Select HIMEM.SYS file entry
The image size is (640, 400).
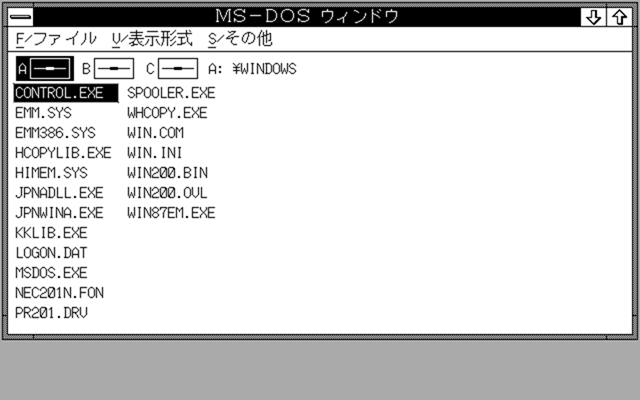coord(51,173)
